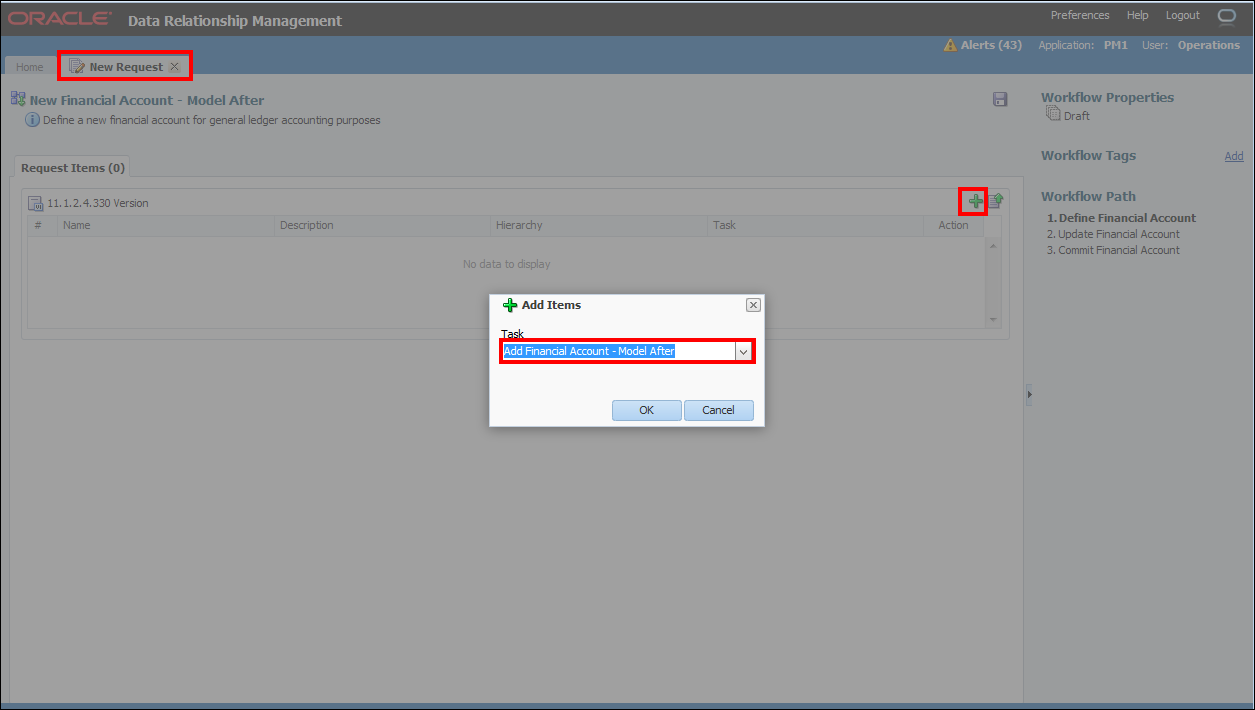The width and height of the screenshot is (1255, 710).
Task: Click Logout
Action: coord(1183,15)
